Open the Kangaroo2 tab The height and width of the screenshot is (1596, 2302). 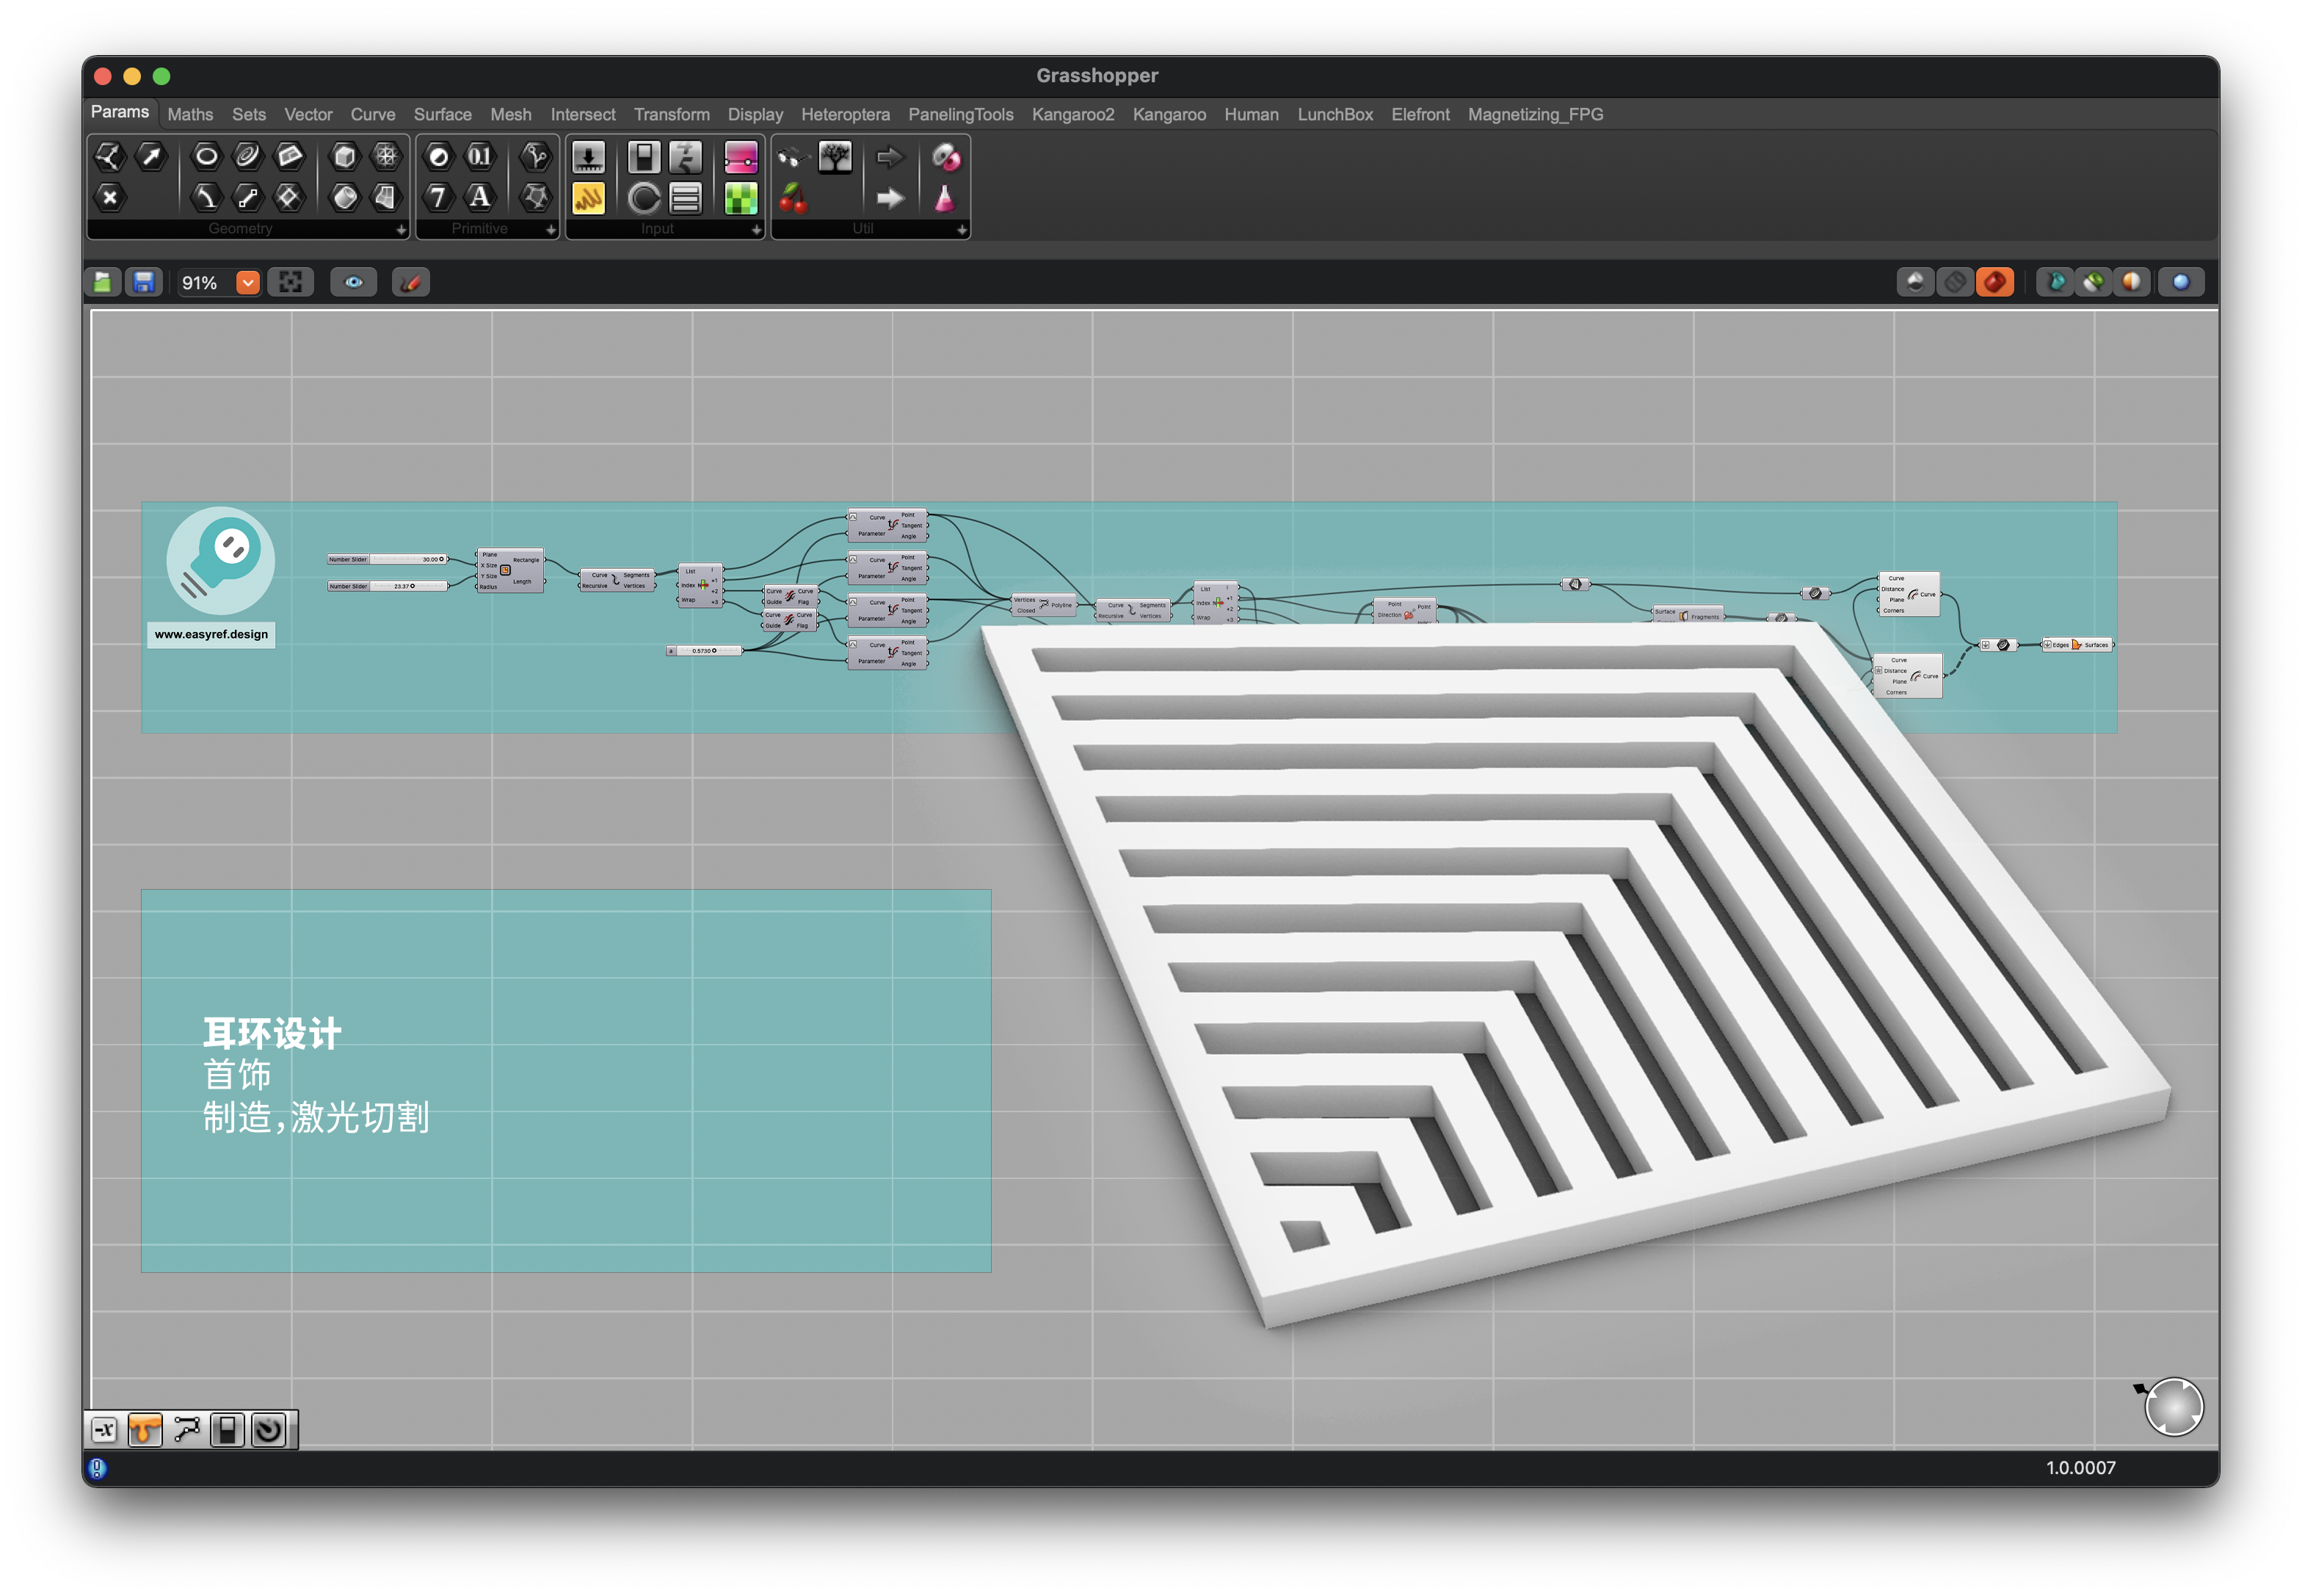point(1072,115)
